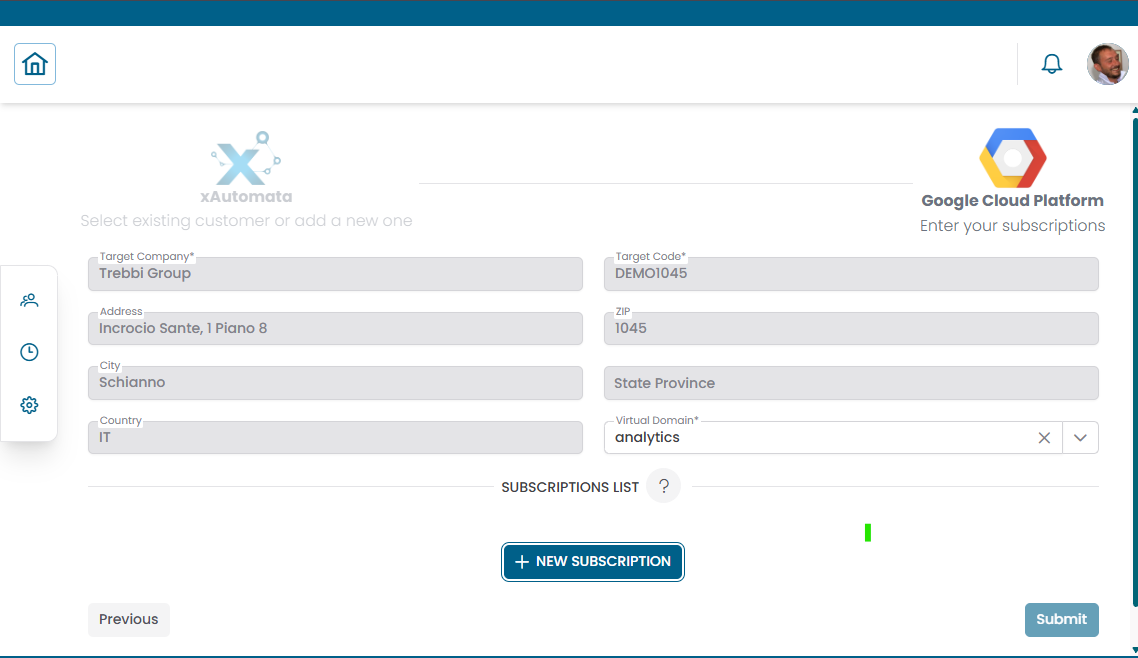Open the customers icon in the left sidebar
The image size is (1138, 658).
[x=29, y=300]
